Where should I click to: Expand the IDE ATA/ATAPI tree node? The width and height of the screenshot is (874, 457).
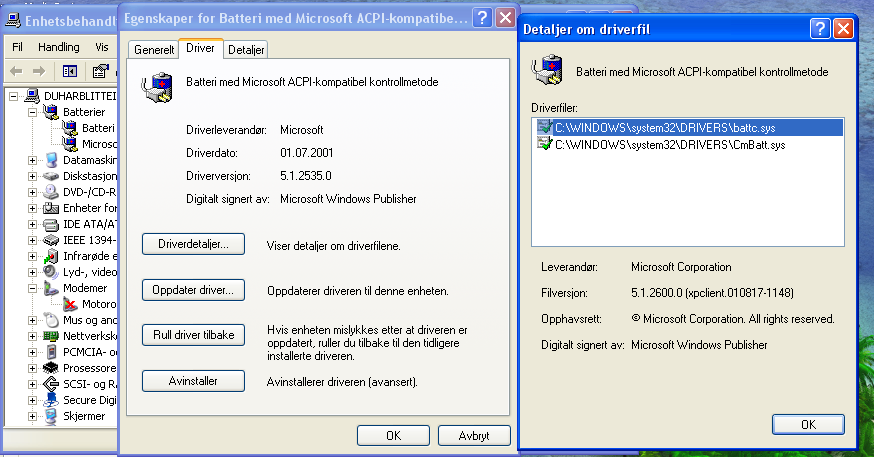pos(32,225)
